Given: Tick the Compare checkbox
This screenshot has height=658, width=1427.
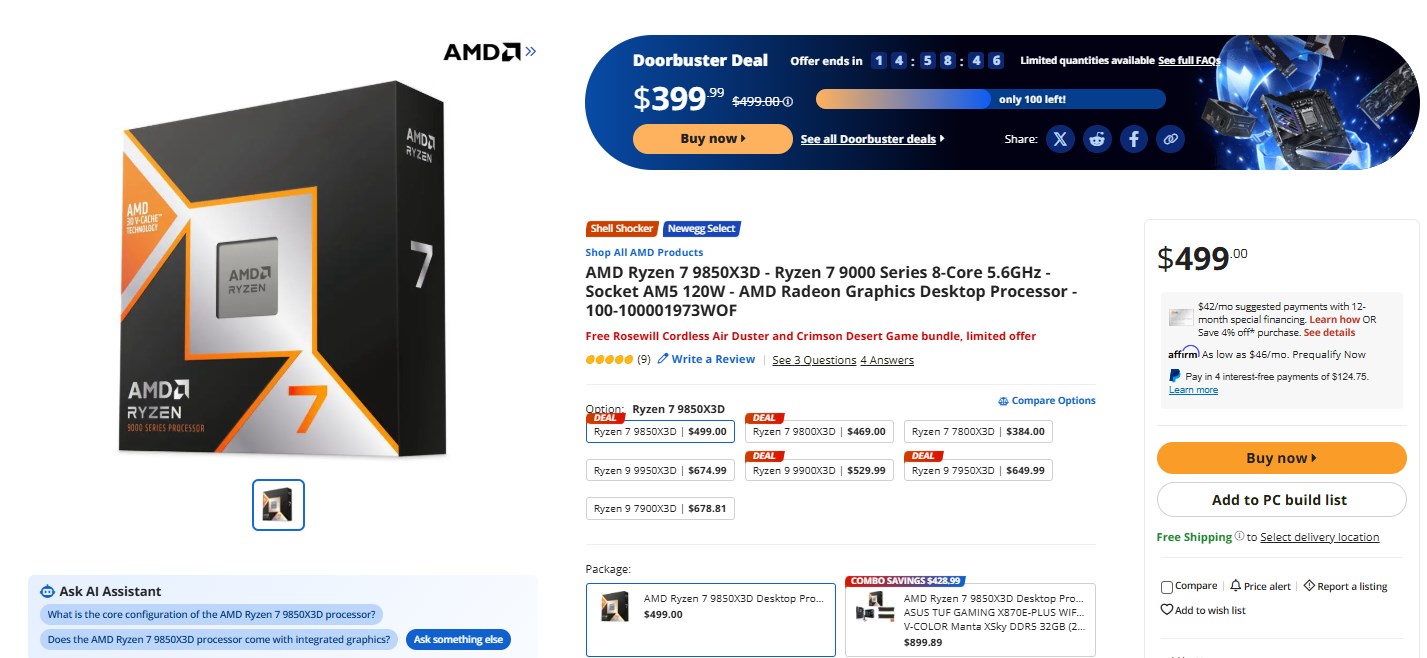Looking at the screenshot, I should [1166, 587].
